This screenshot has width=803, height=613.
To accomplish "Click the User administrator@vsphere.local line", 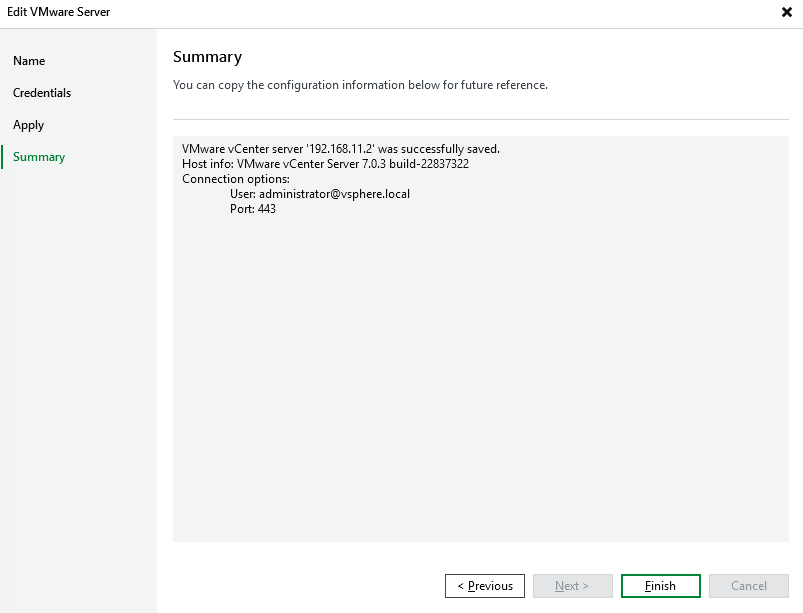I will pos(320,194).
